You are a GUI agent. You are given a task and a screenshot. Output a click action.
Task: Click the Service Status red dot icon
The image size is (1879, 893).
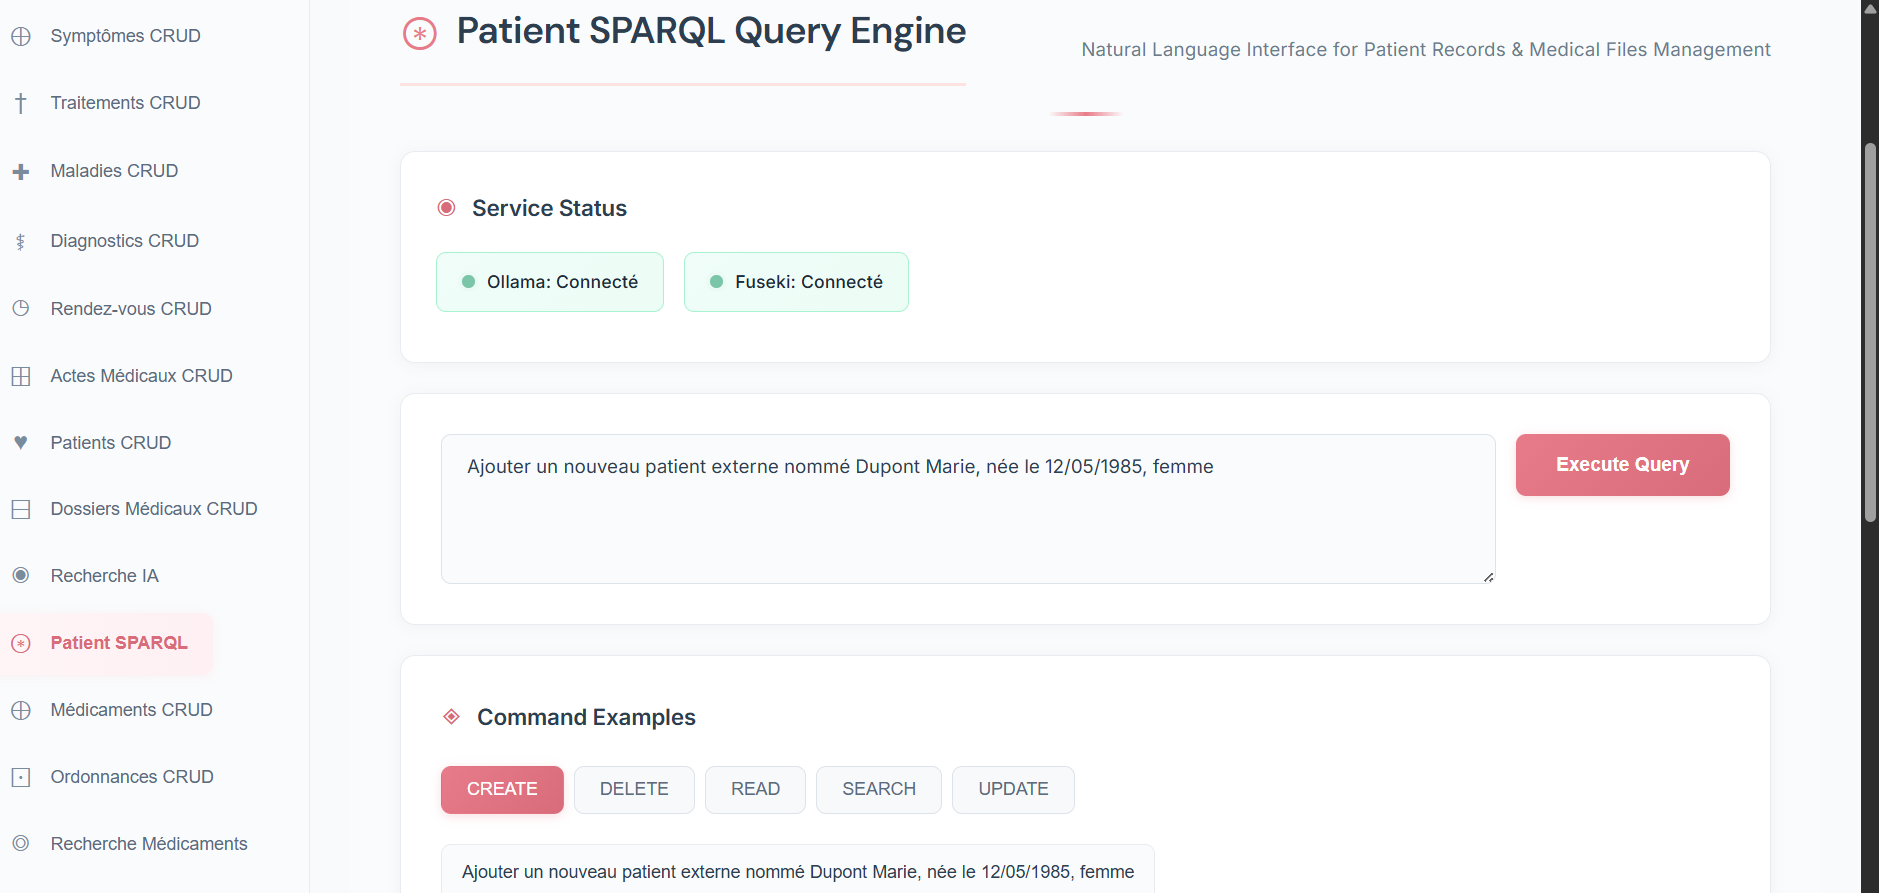click(447, 208)
